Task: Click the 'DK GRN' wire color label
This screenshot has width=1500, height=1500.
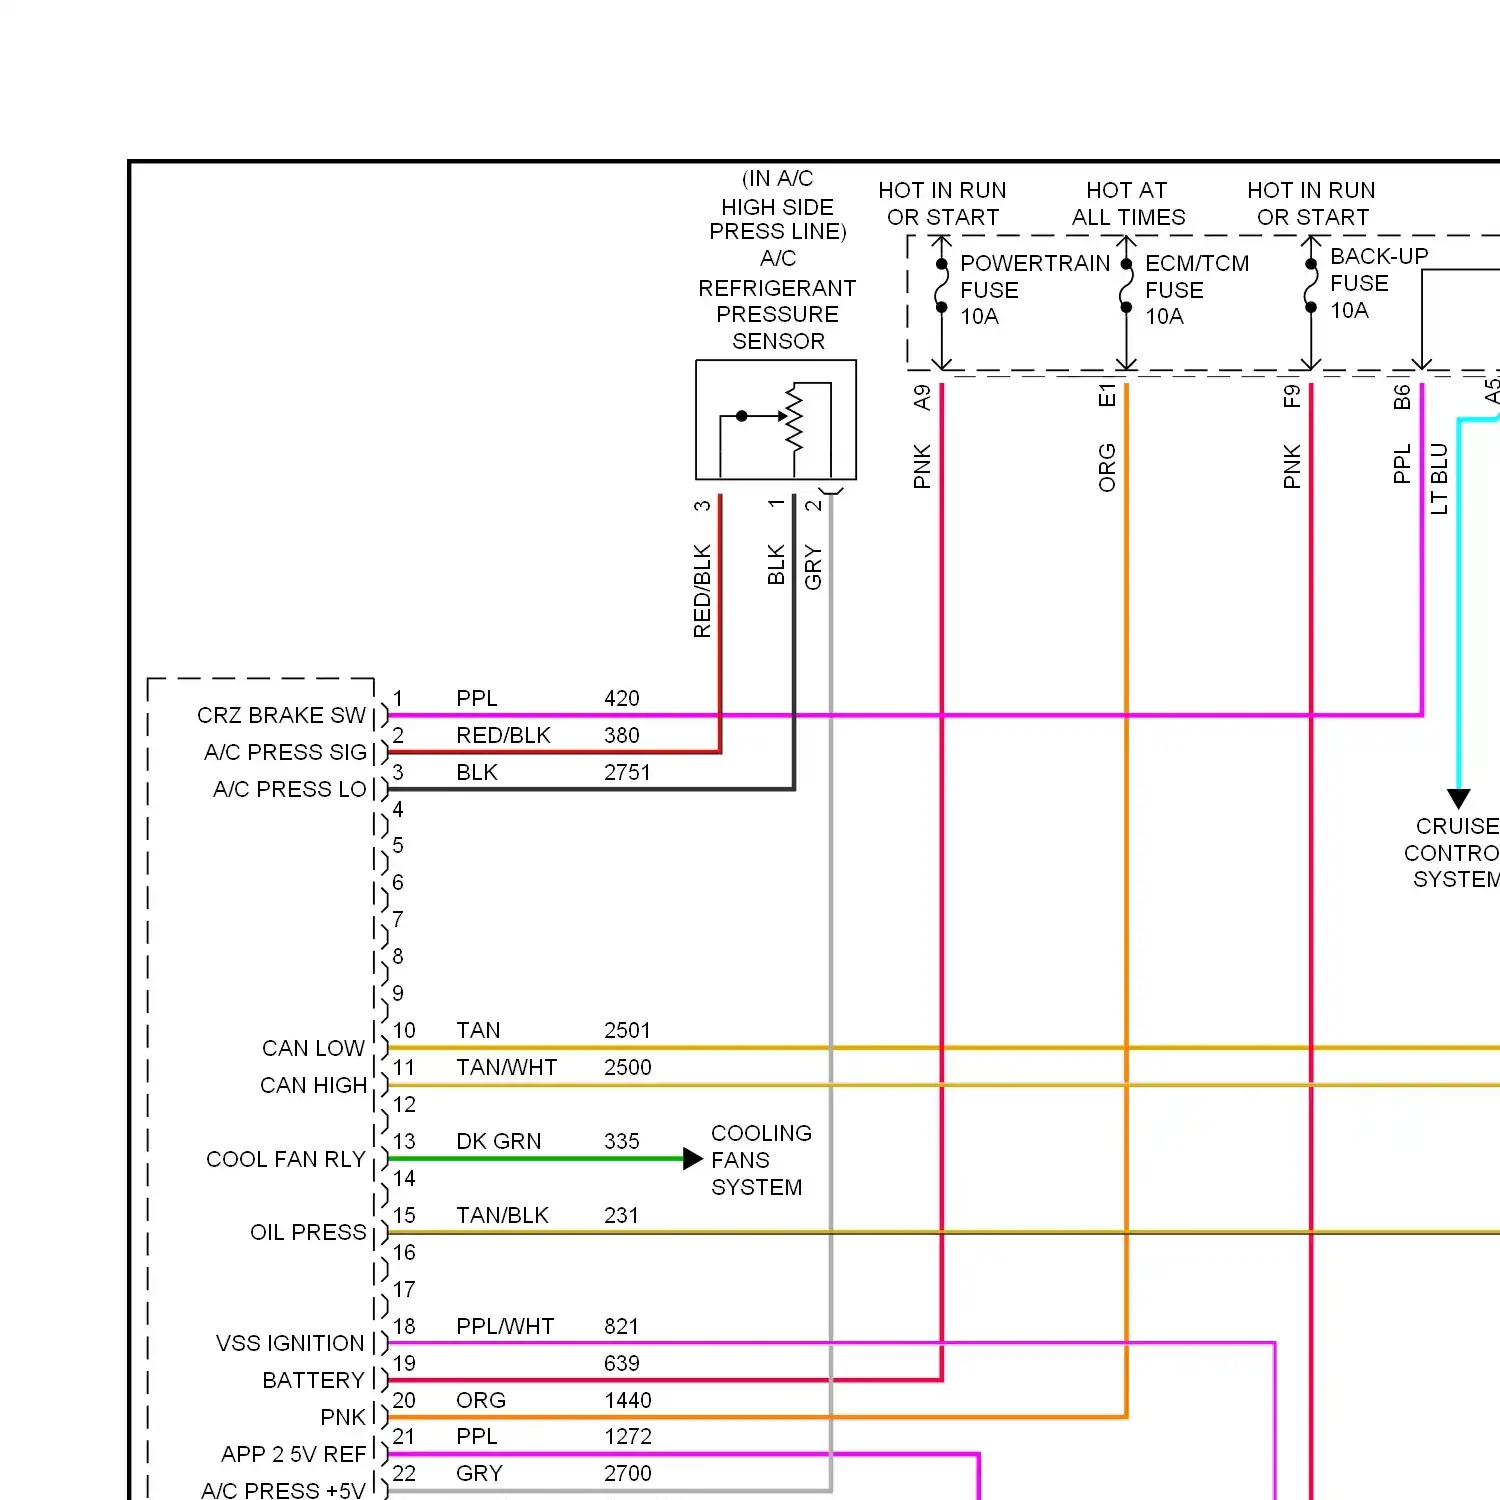Action: point(498,1141)
